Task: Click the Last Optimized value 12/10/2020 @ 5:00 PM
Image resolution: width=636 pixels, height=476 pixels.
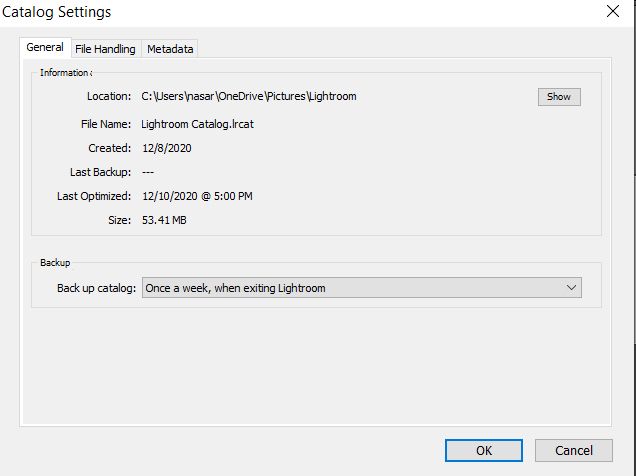Action: [x=197, y=196]
